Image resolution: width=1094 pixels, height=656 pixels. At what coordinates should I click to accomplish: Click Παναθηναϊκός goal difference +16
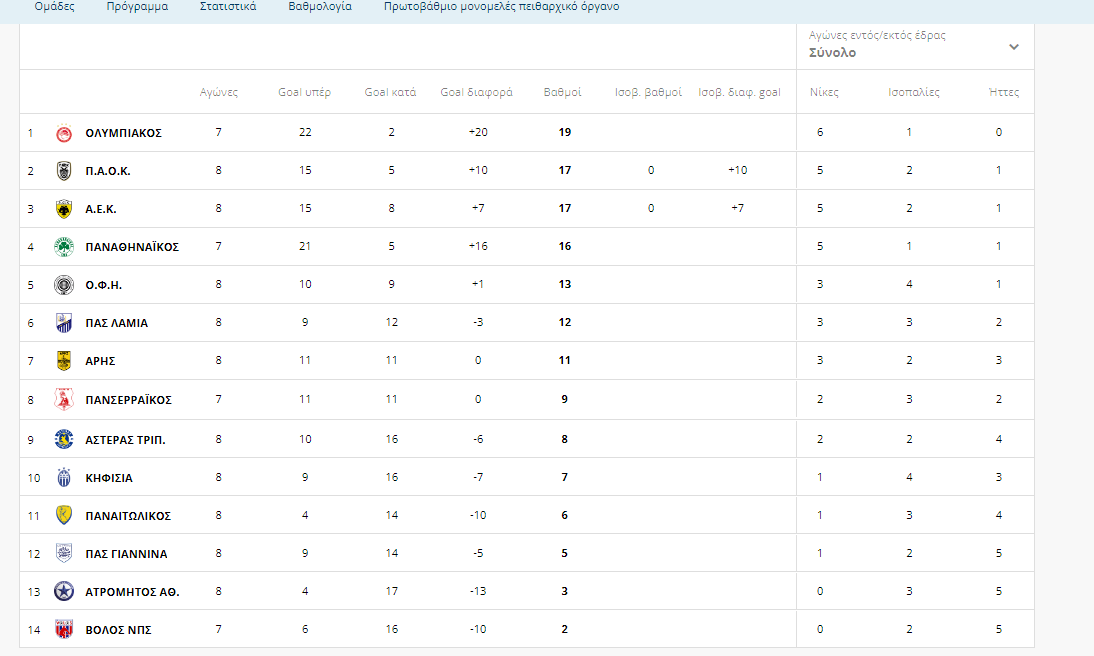478,246
